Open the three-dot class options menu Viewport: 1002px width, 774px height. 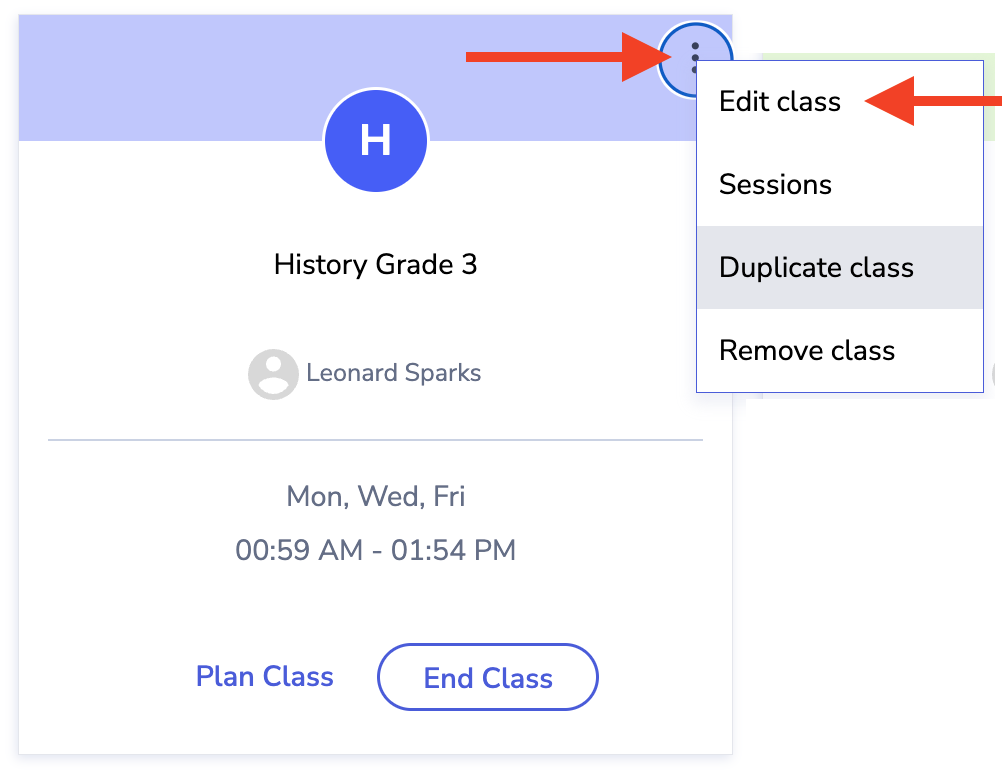(694, 58)
